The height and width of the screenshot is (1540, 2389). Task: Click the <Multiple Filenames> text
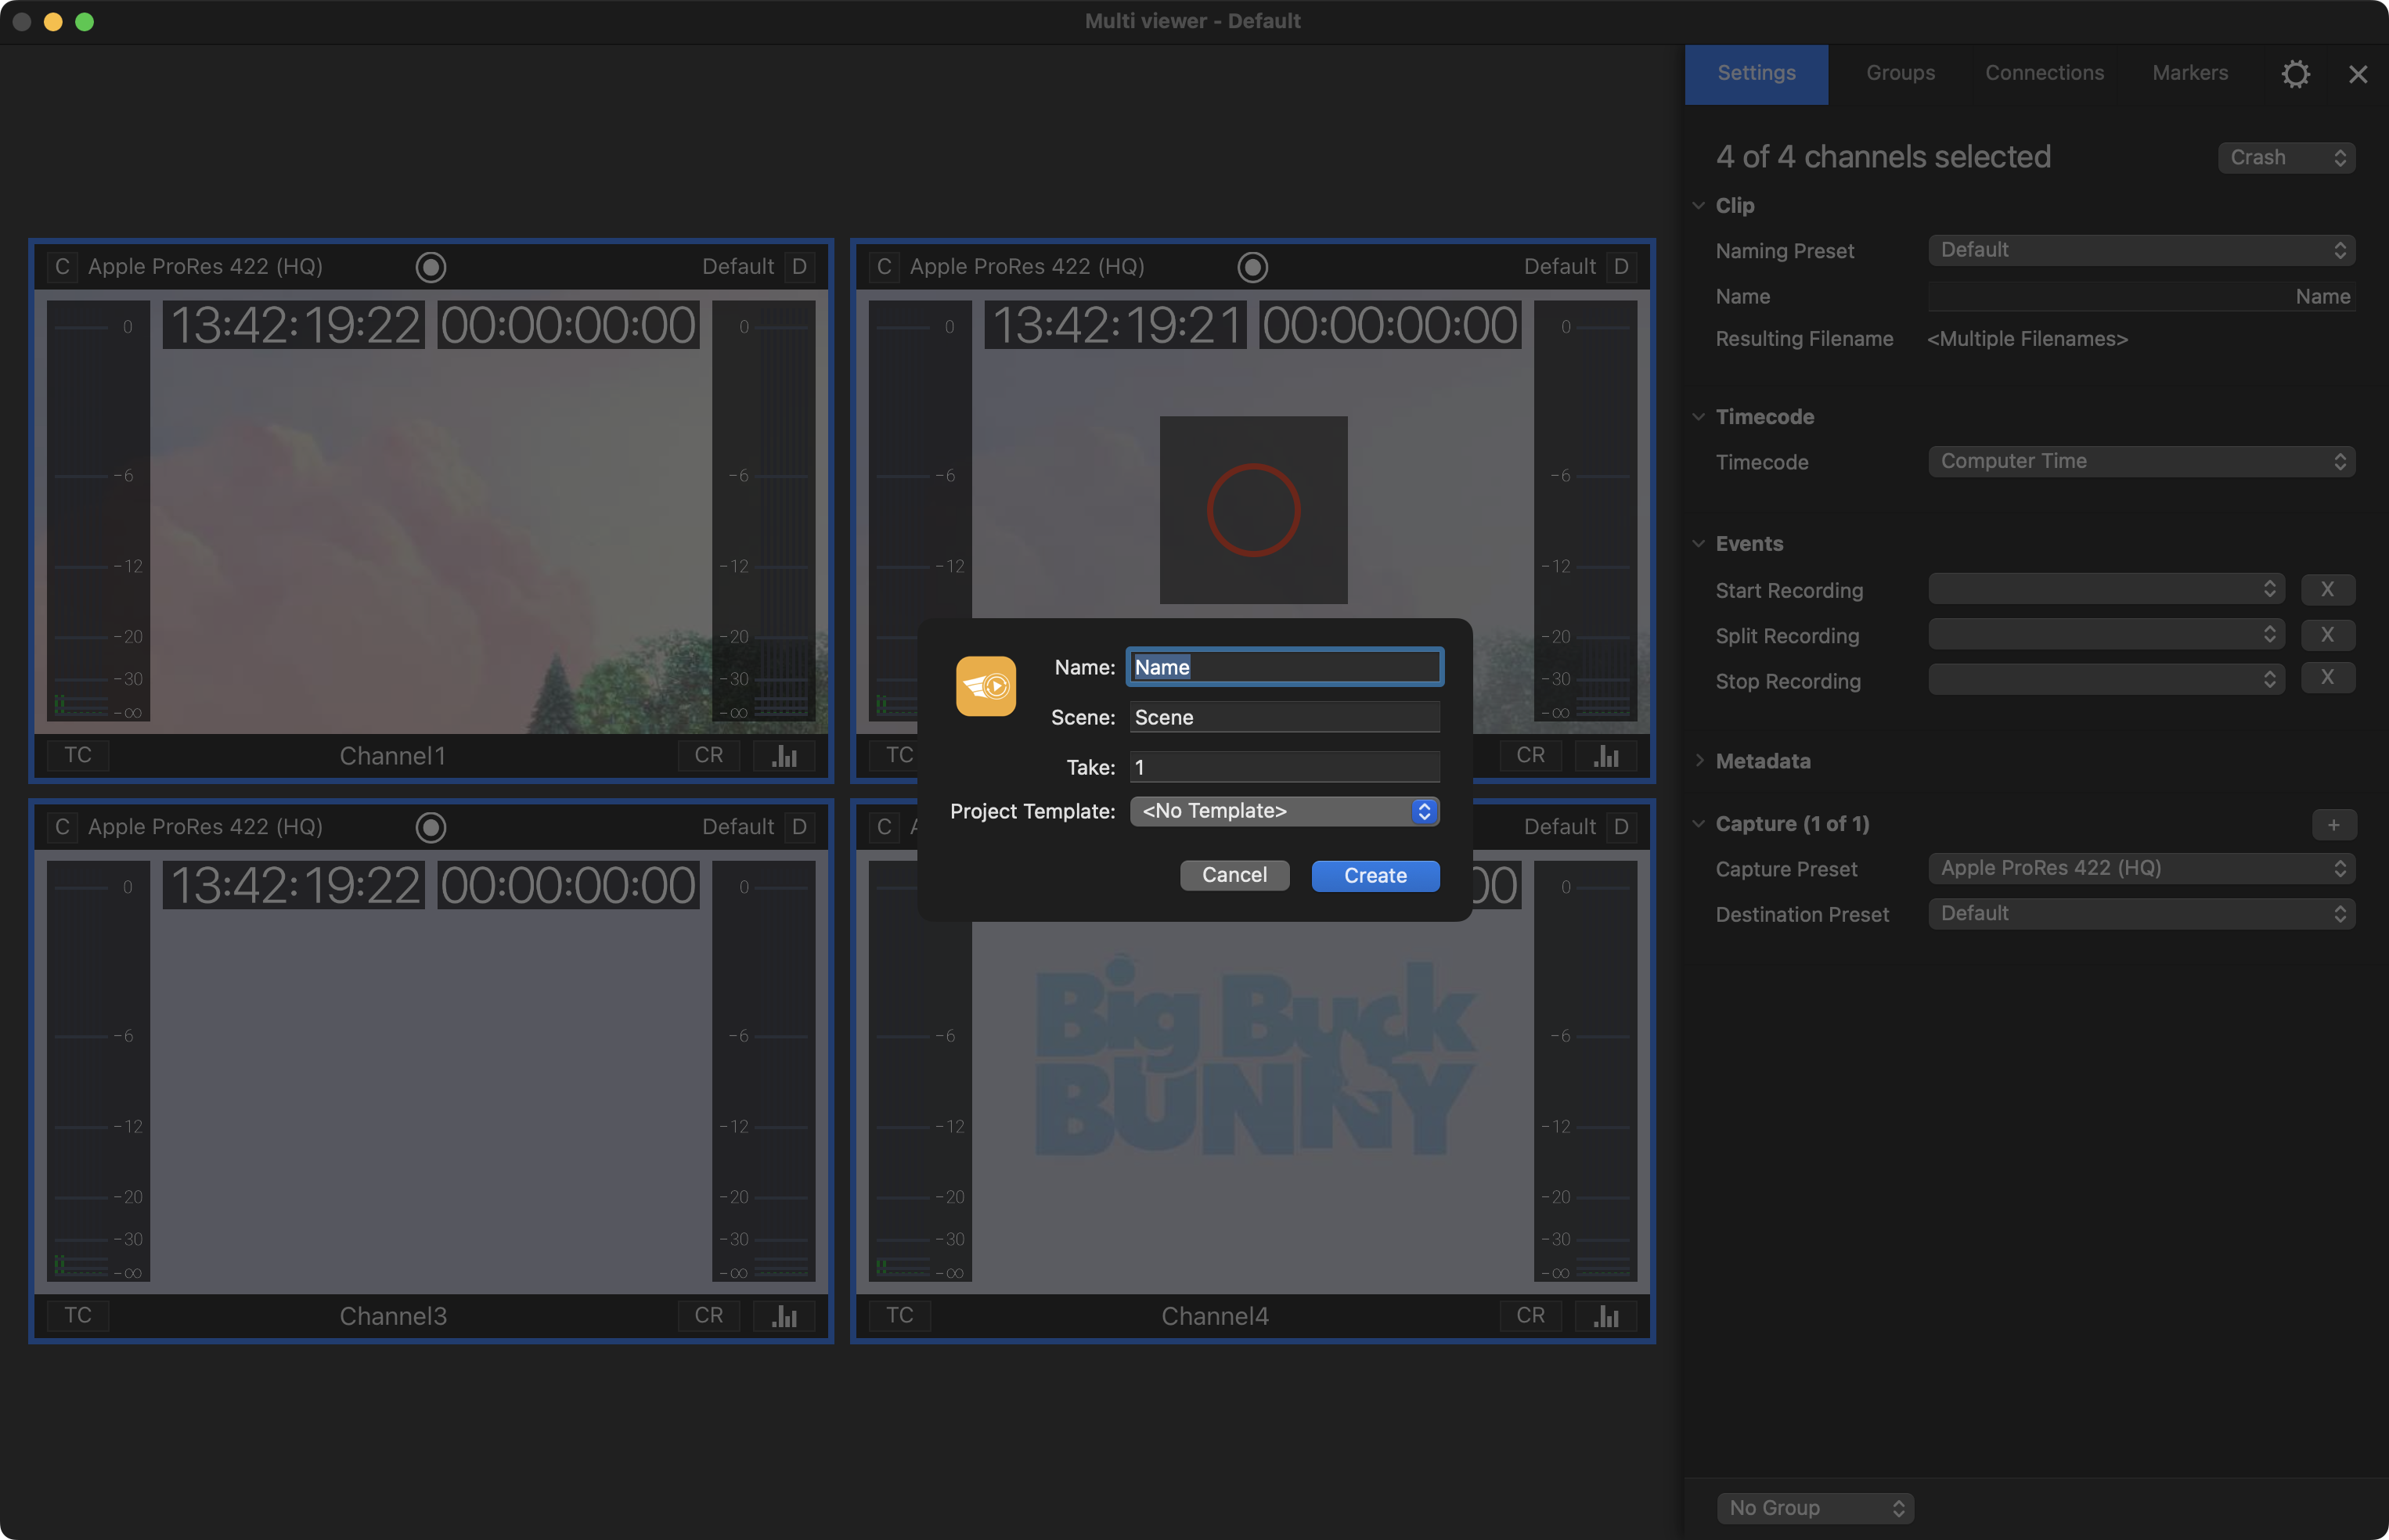tap(2027, 339)
